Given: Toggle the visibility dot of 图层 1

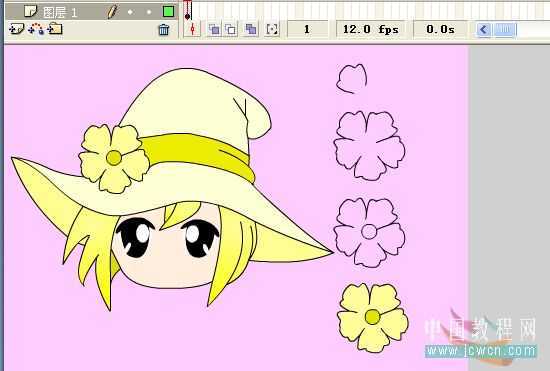Looking at the screenshot, I should tap(130, 12).
